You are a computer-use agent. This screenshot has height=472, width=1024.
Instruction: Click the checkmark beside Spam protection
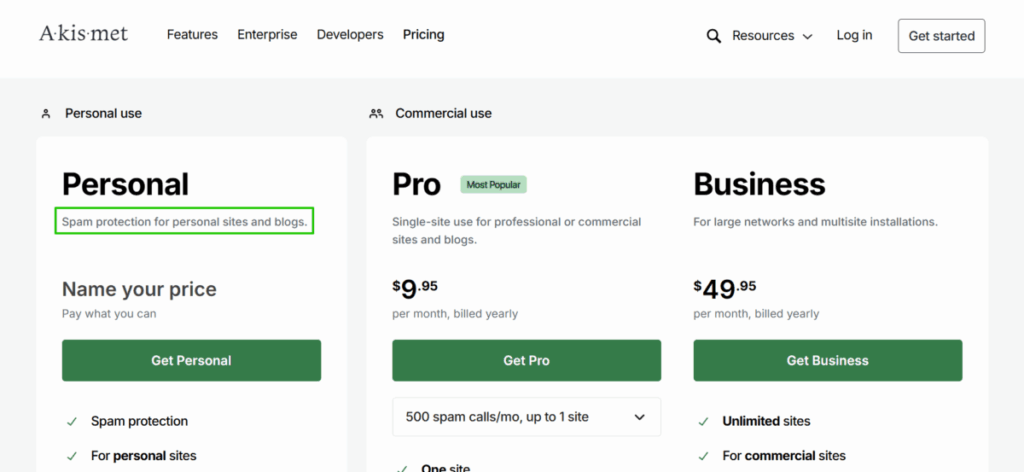pos(72,422)
